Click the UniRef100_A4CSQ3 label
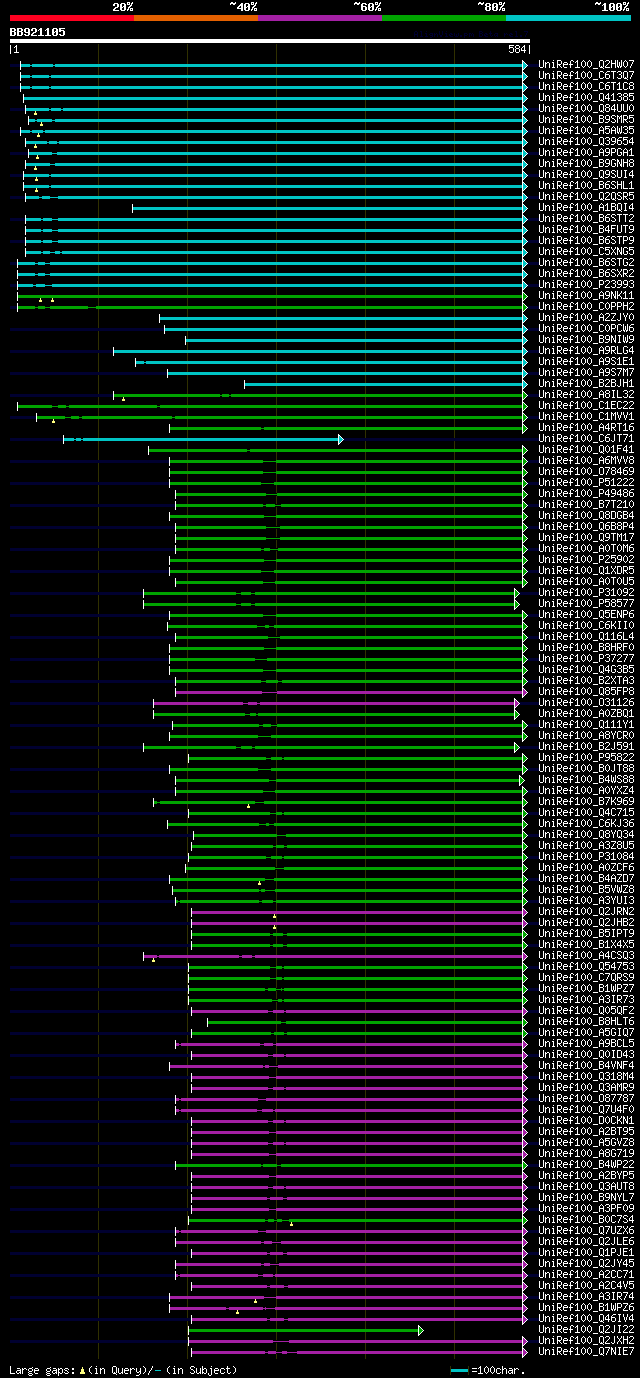 (586, 956)
